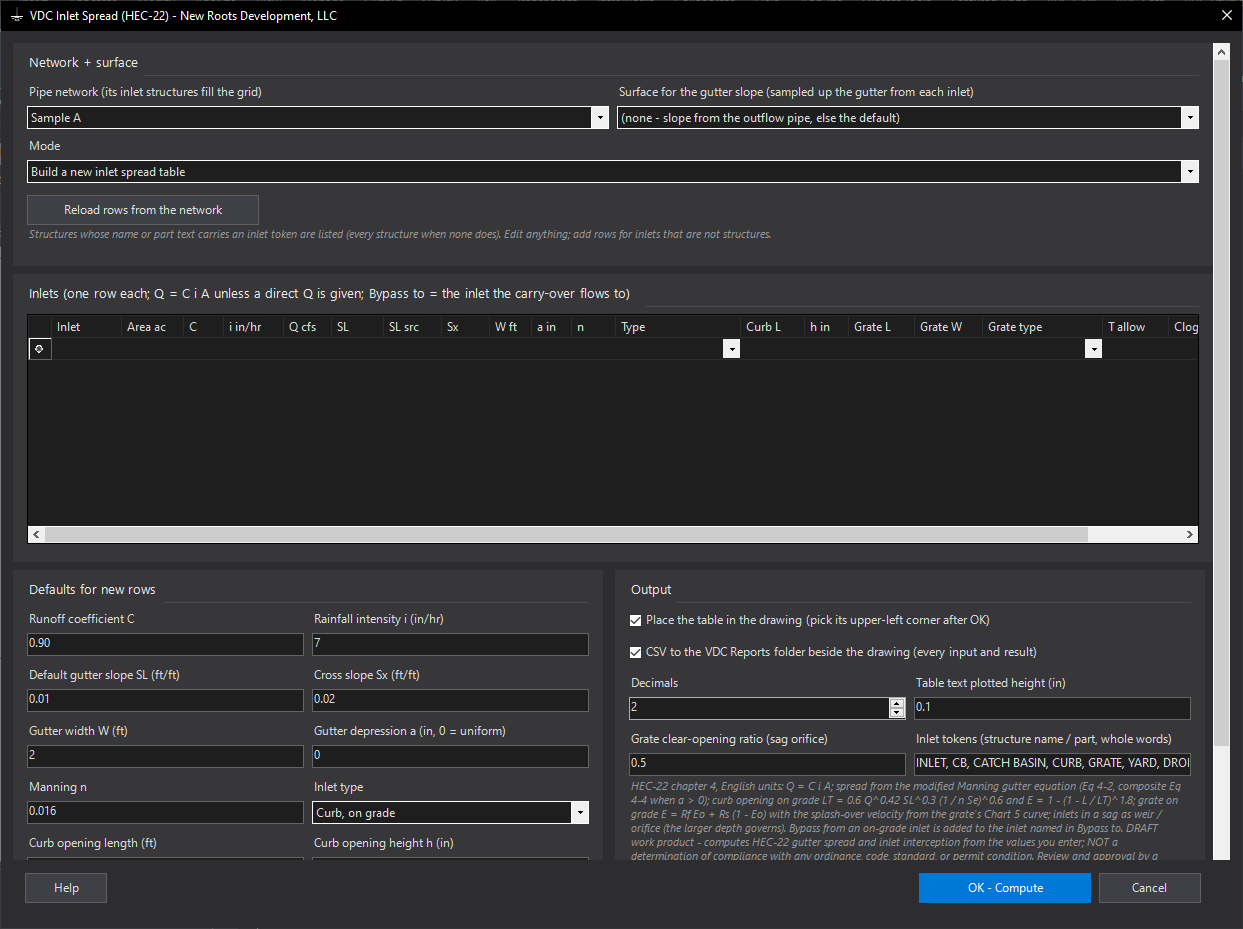Screen dimensions: 1243x929
Task: Open the Pipe network dropdown showing Sample A
Action: click(600, 118)
